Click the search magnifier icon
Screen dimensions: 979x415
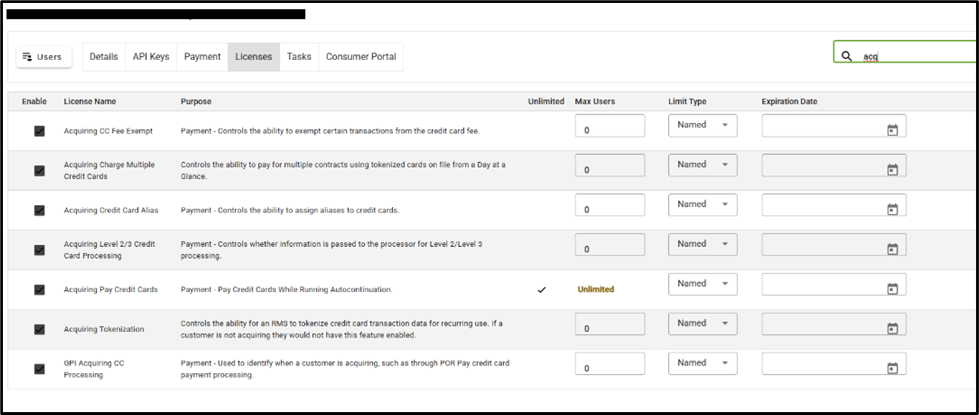(x=847, y=57)
